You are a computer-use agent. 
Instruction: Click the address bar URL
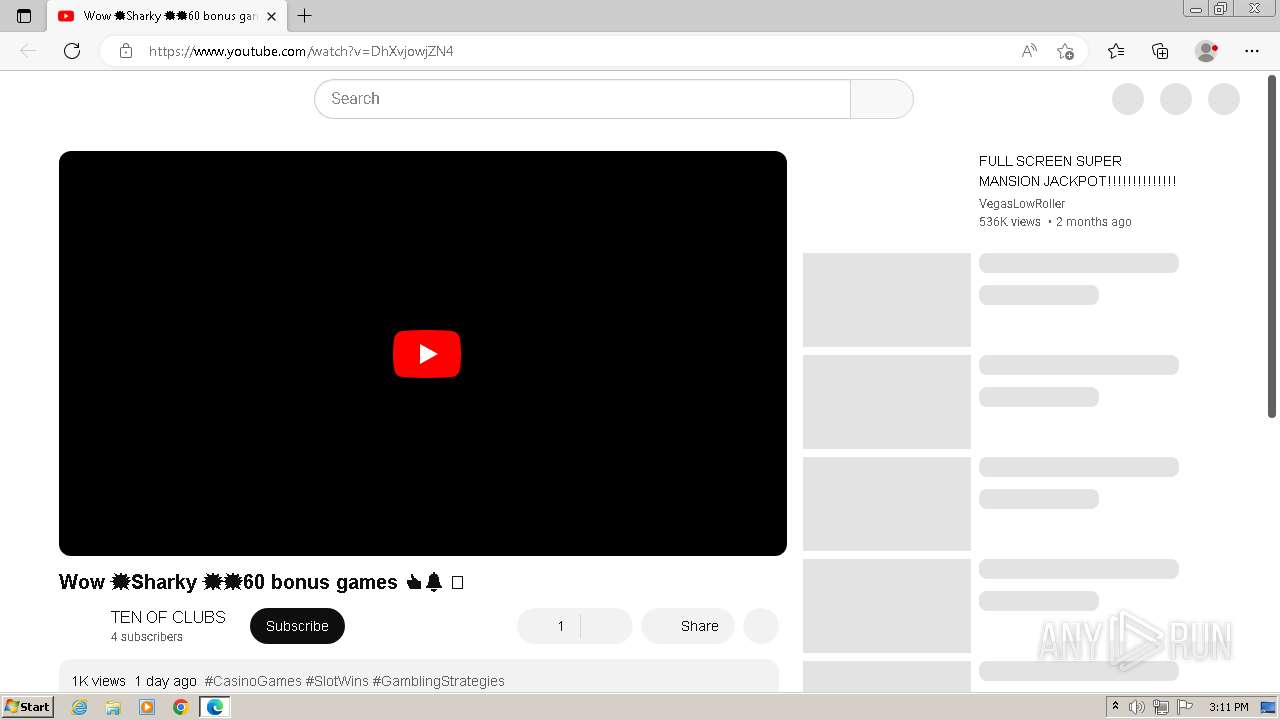click(301, 51)
